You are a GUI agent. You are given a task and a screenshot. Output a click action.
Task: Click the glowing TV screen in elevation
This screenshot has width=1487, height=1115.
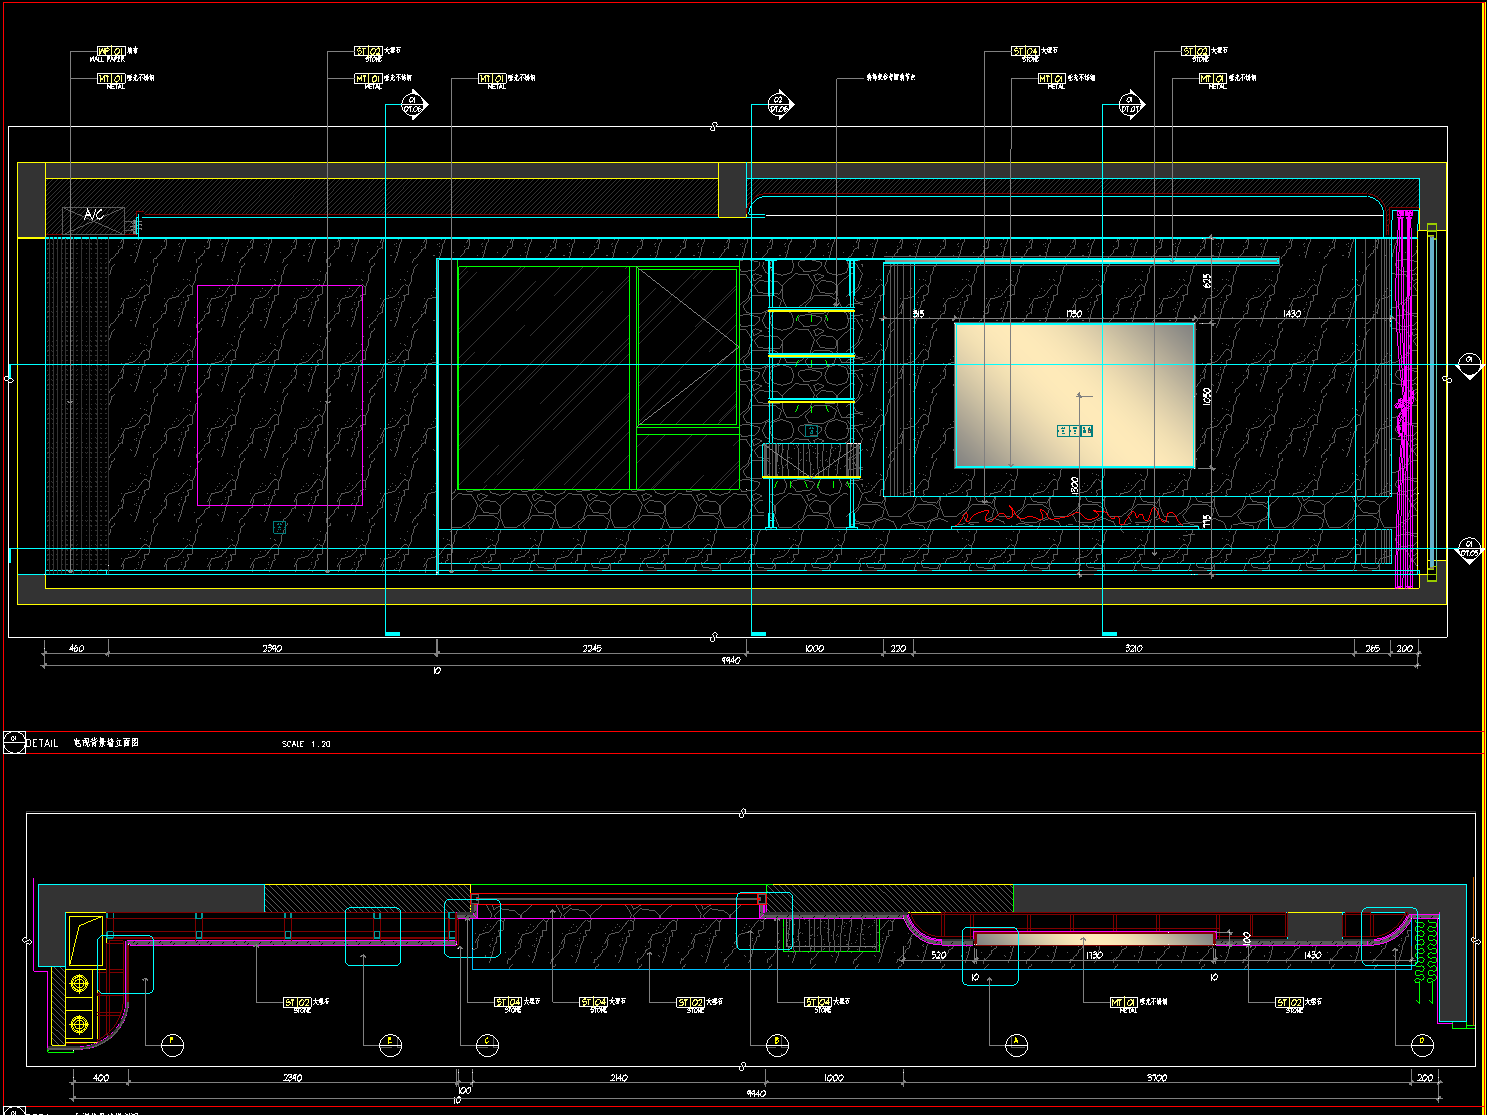[x=1075, y=395]
